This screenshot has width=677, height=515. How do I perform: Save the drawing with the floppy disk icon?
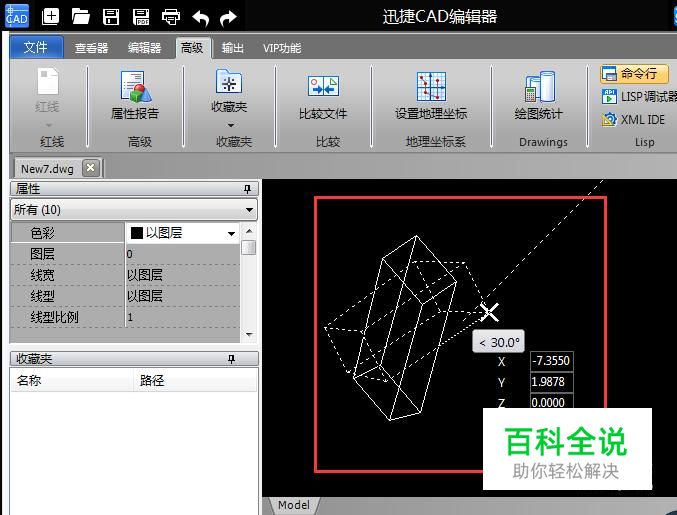pyautogui.click(x=111, y=17)
